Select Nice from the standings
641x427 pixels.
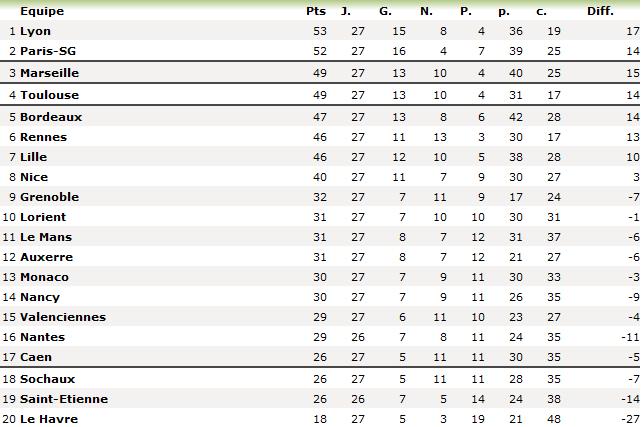[x=33, y=177]
